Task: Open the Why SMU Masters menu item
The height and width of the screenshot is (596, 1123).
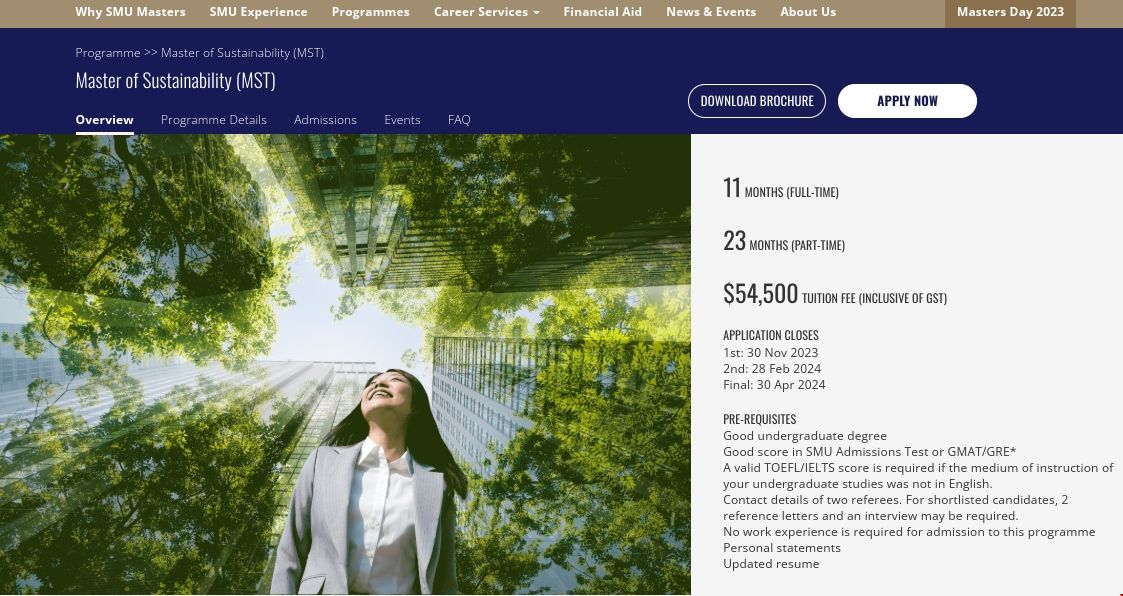Action: tap(130, 12)
